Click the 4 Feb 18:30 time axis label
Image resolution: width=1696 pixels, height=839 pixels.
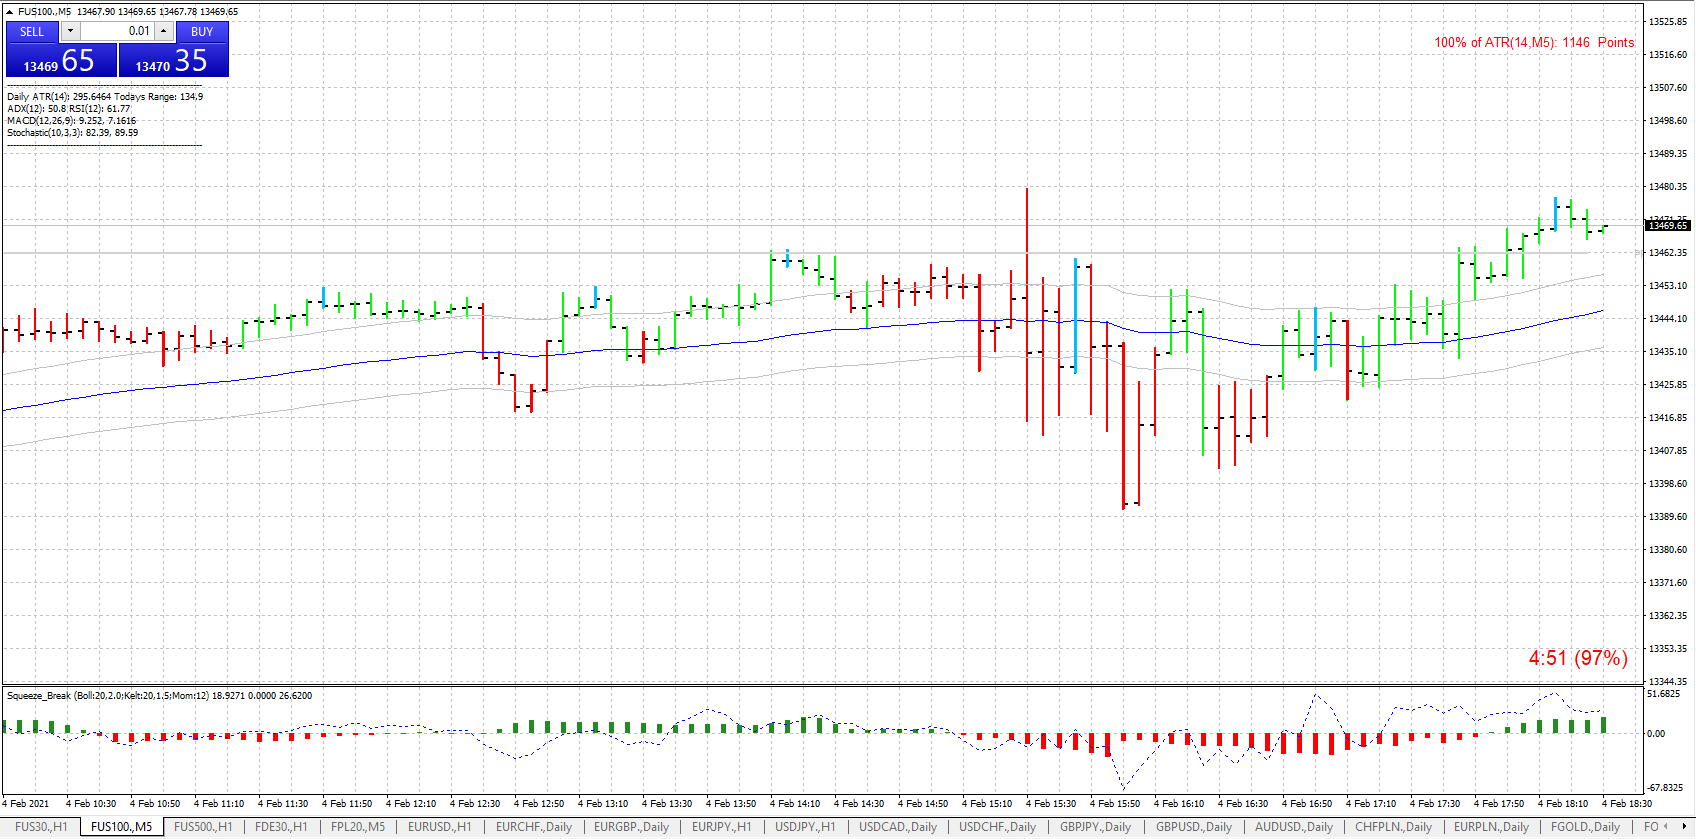[1627, 803]
